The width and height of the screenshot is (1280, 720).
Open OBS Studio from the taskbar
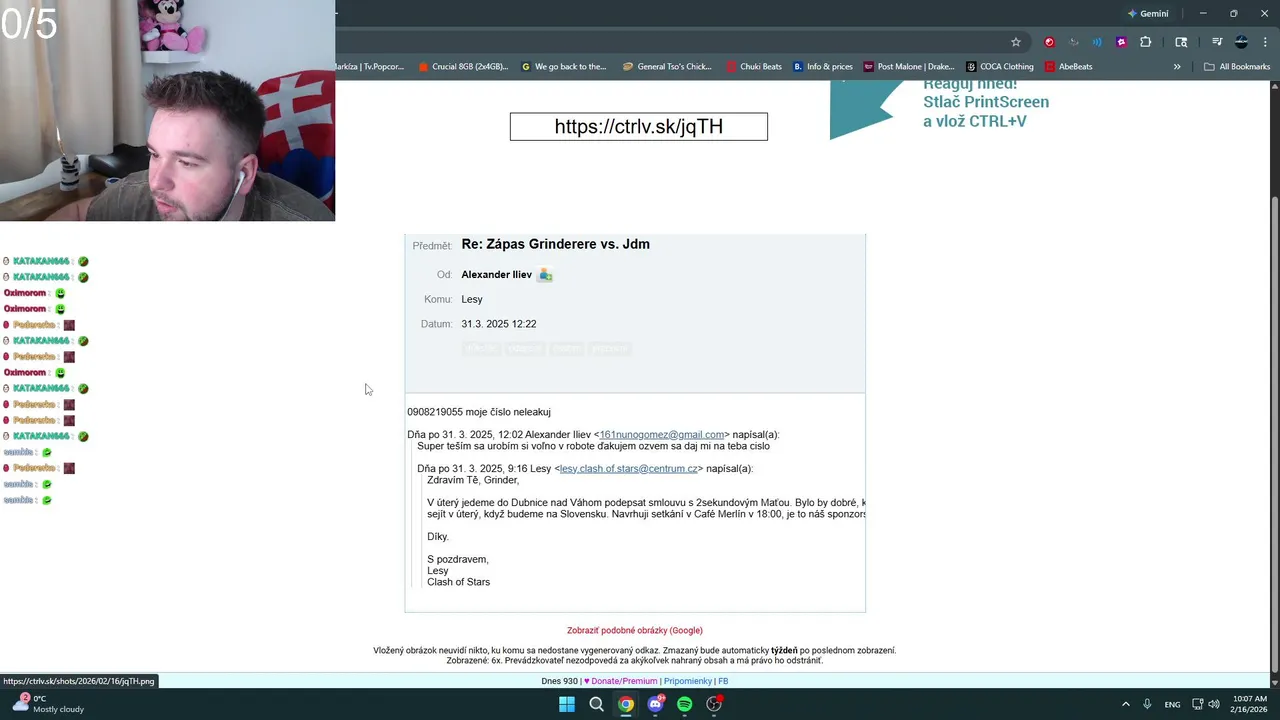(714, 704)
